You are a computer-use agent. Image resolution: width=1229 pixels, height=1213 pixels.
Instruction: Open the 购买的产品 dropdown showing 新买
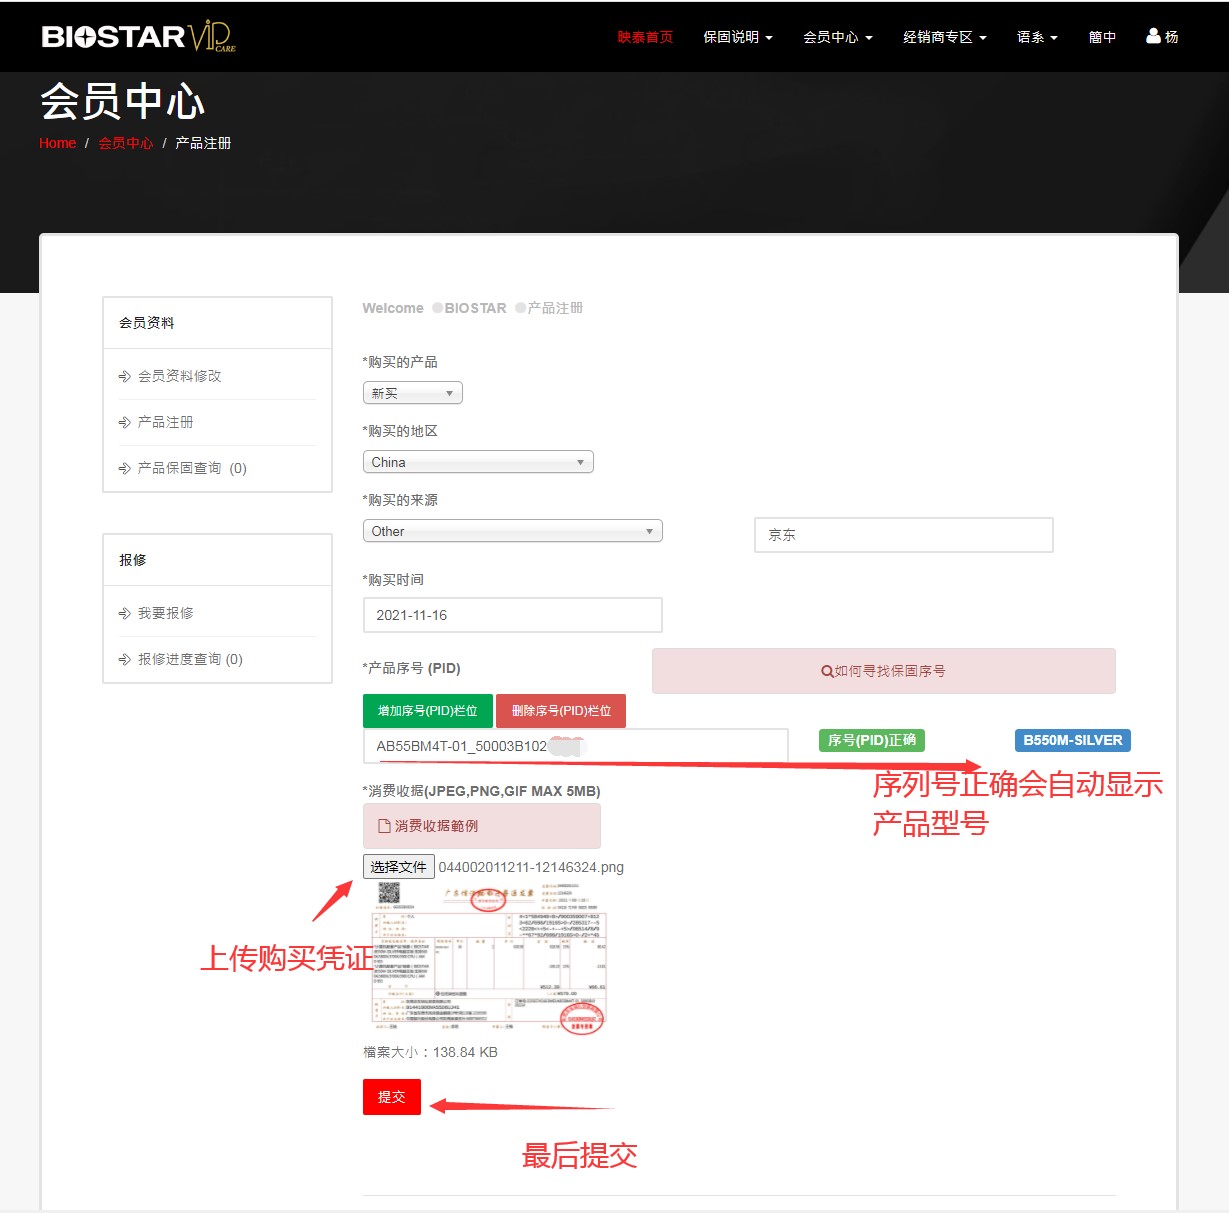point(412,393)
